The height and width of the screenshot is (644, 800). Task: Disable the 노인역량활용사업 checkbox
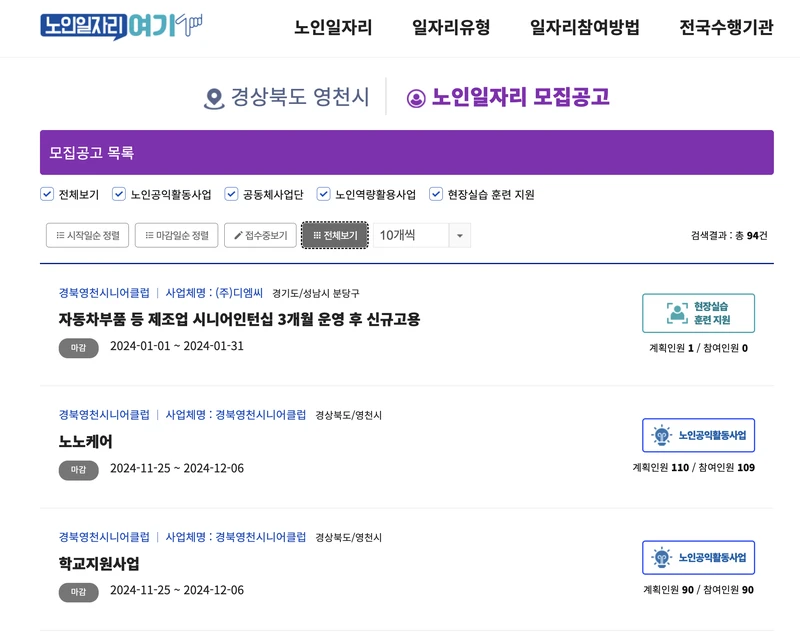coord(322,194)
